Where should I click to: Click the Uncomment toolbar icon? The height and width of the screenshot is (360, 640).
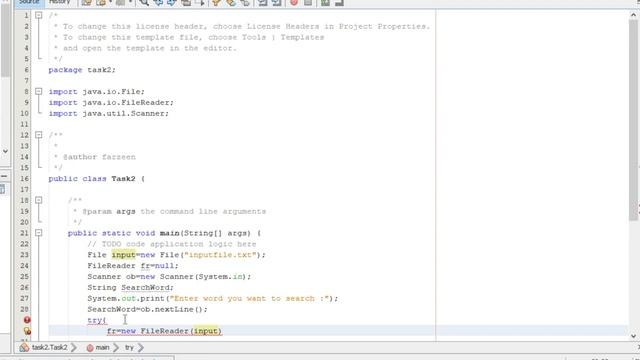(339, 2)
